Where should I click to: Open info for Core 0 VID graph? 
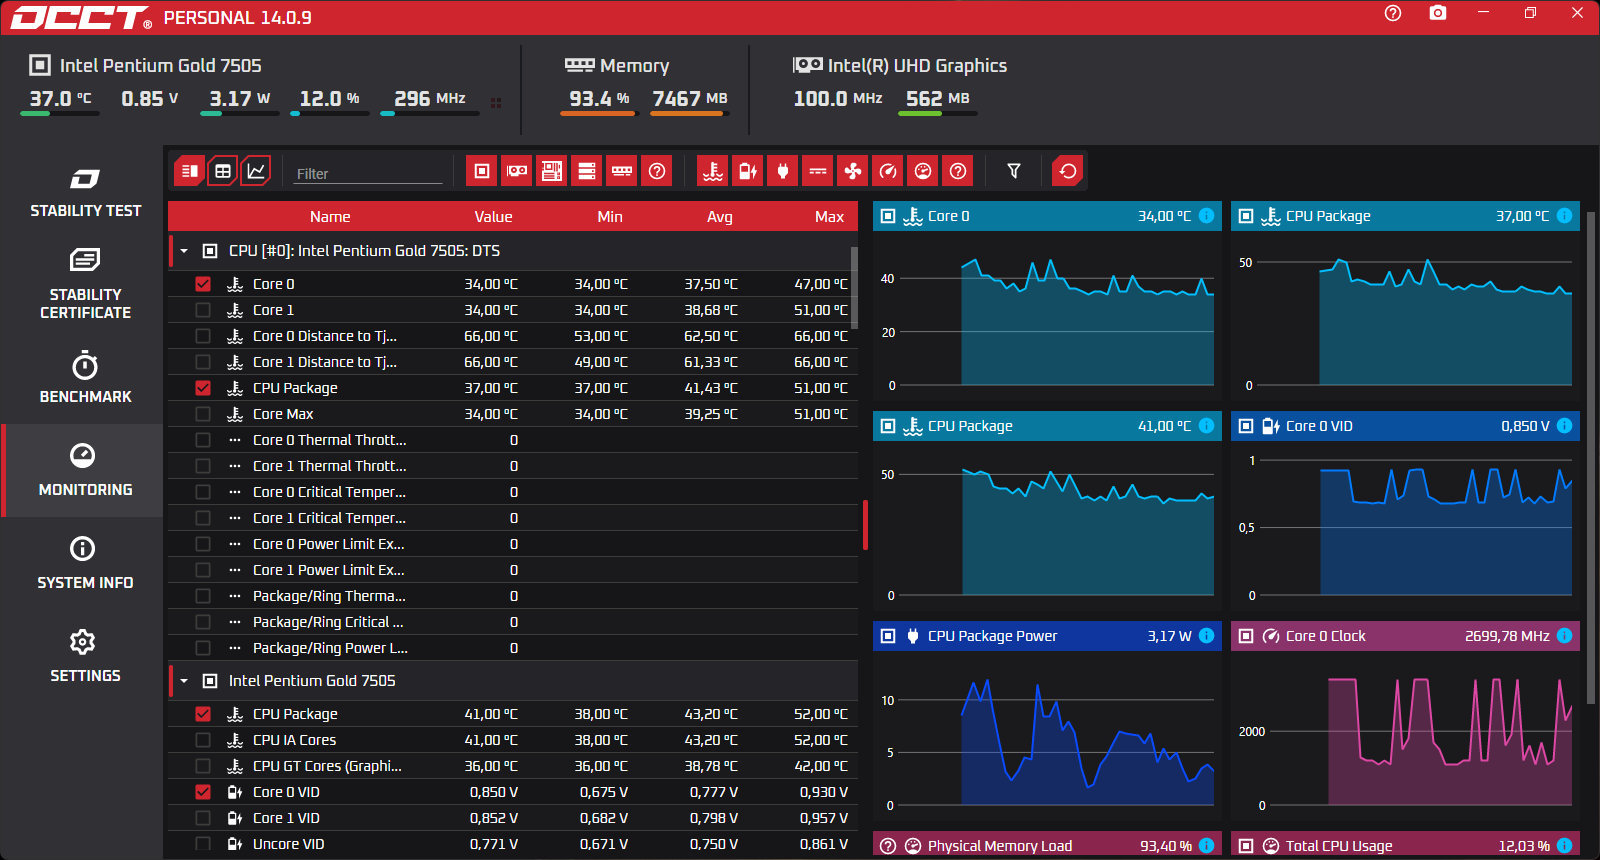(1565, 426)
